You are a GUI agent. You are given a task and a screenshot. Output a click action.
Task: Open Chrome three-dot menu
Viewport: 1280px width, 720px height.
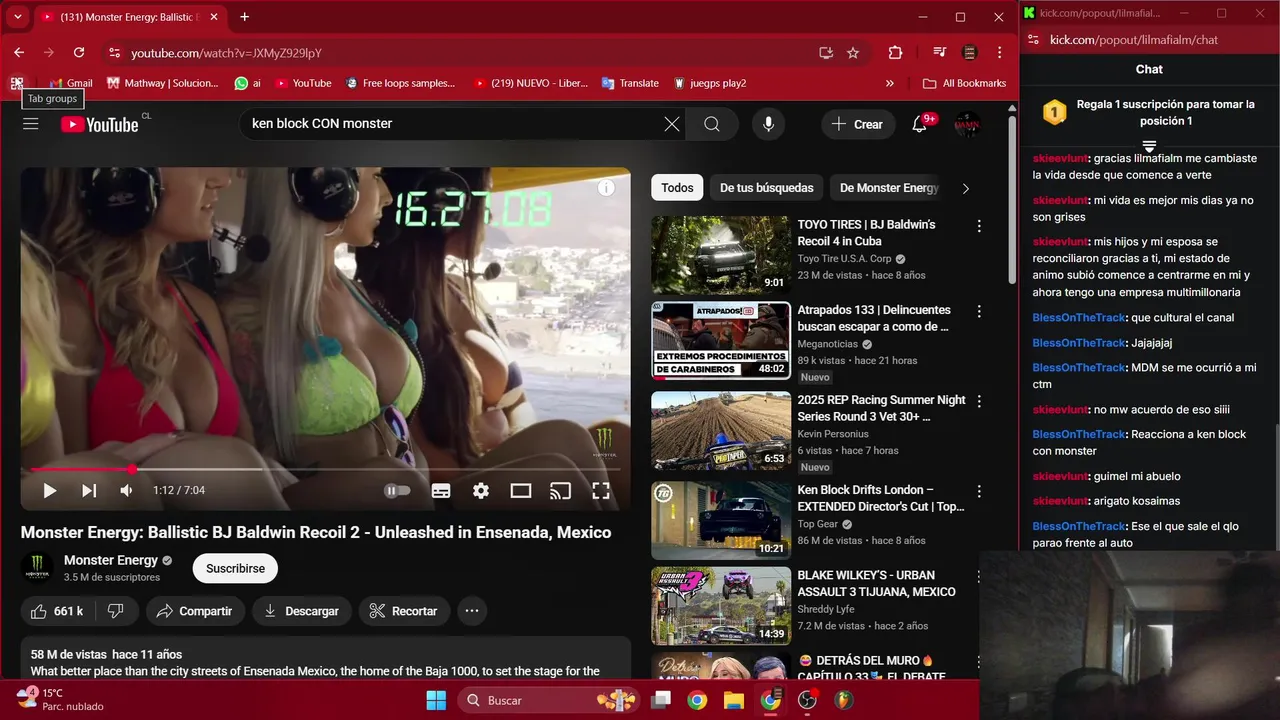coord(999,53)
